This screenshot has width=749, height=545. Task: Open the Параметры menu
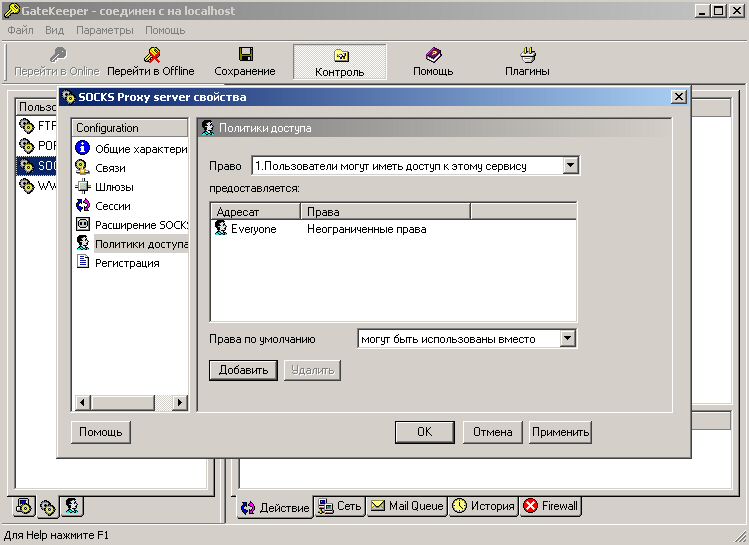[x=105, y=30]
